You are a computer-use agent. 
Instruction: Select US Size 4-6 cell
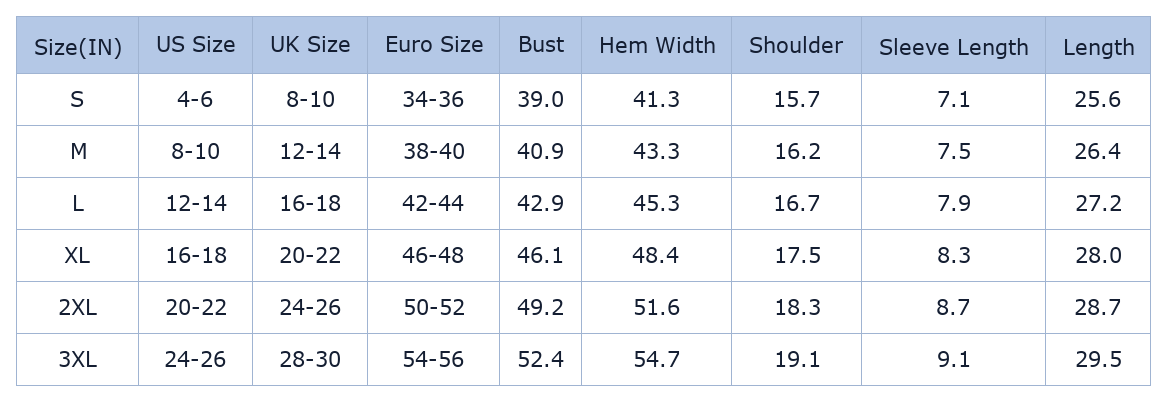[x=195, y=100]
